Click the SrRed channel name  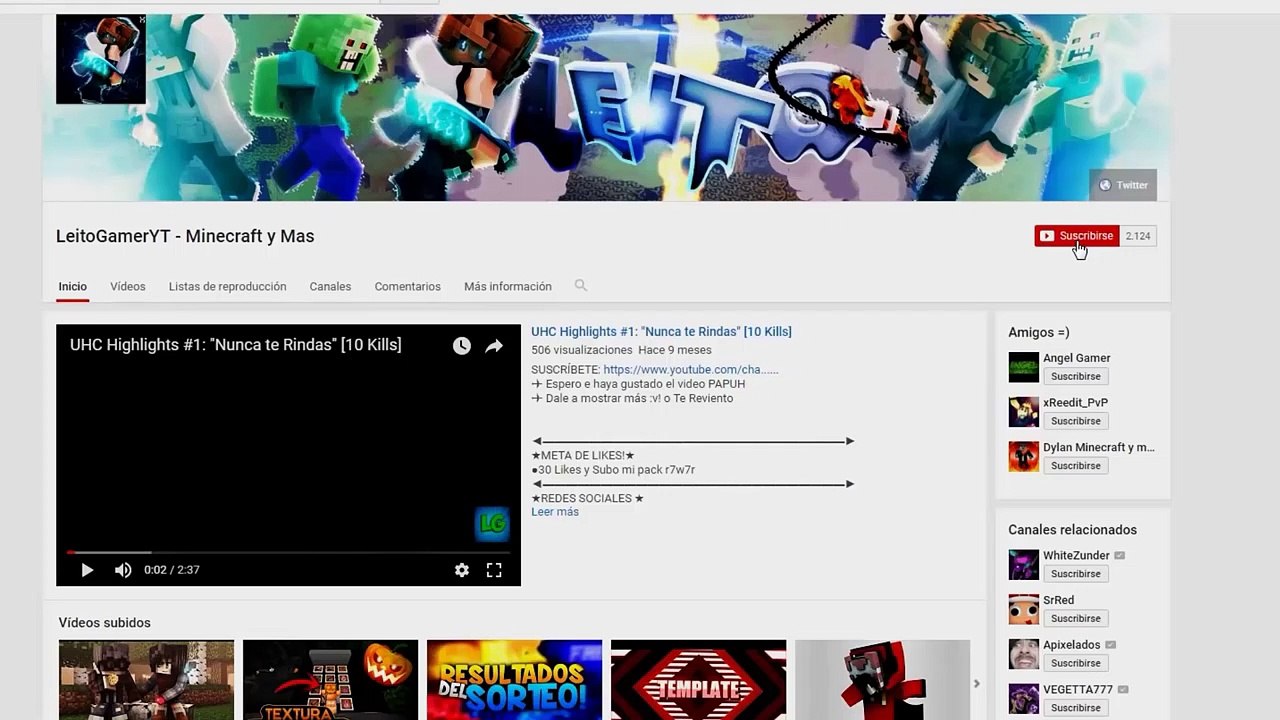[x=1058, y=600]
